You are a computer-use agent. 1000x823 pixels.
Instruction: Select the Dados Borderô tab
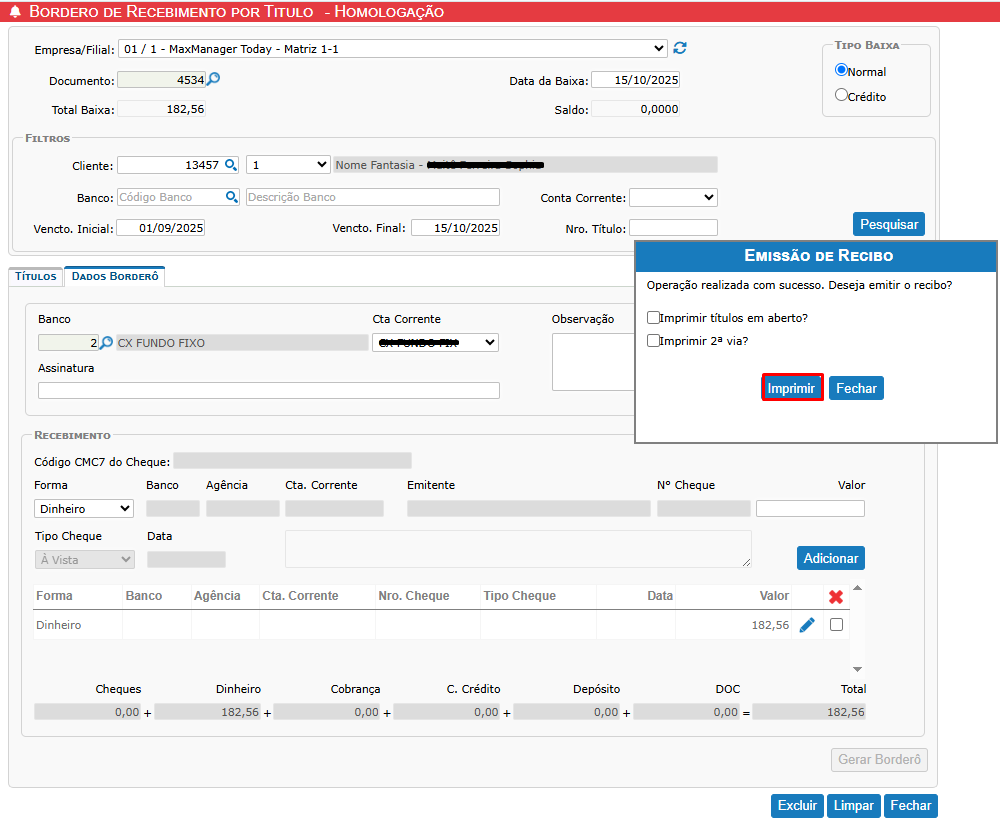[115, 276]
